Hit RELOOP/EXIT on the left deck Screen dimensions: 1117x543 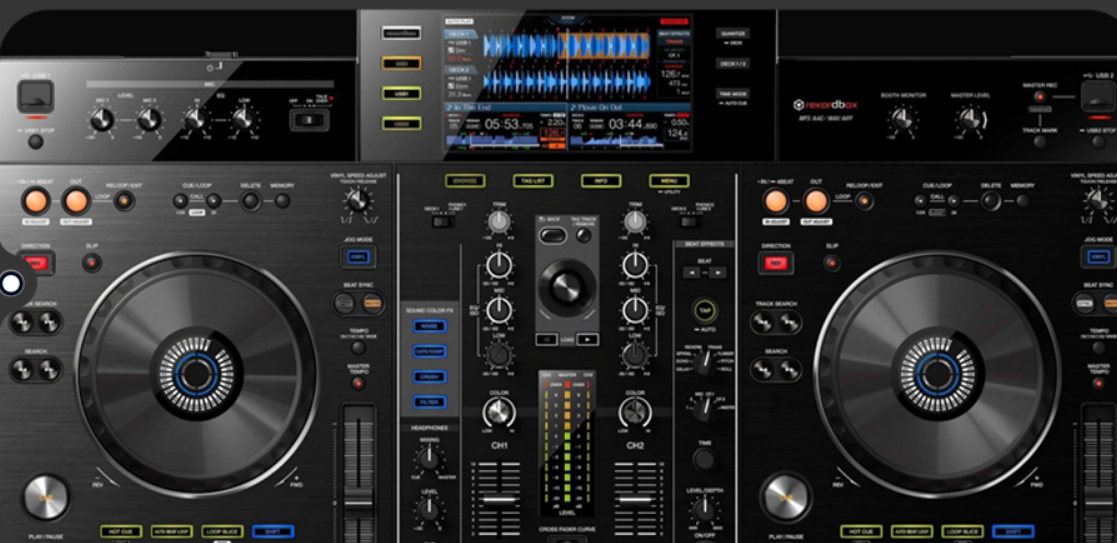coord(124,202)
